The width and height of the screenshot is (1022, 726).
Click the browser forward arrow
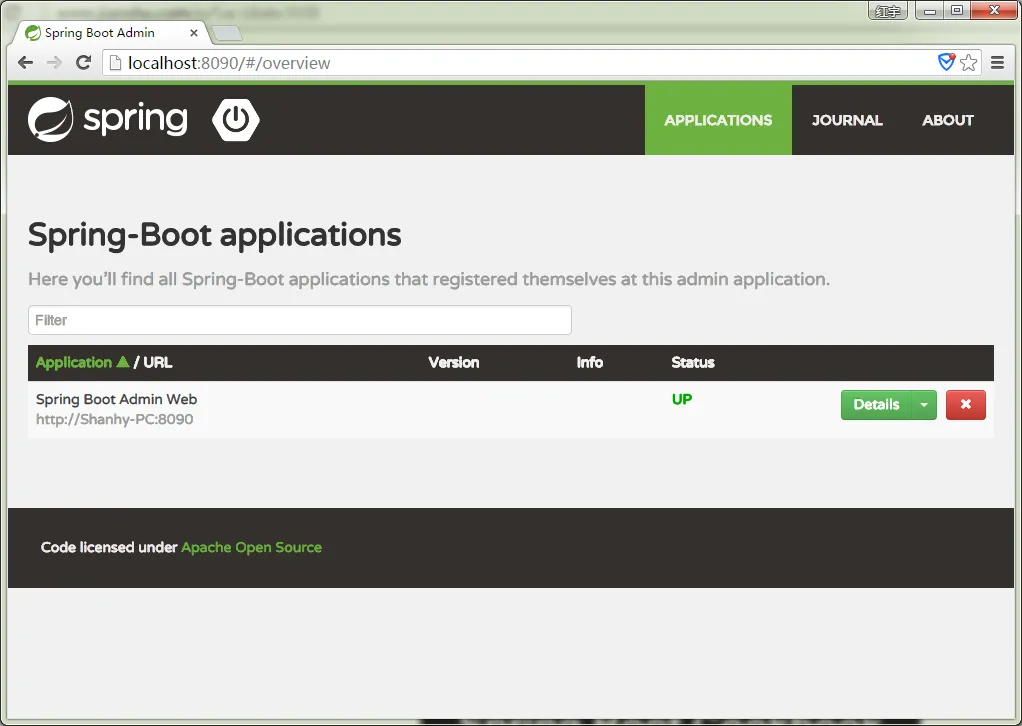coord(54,63)
